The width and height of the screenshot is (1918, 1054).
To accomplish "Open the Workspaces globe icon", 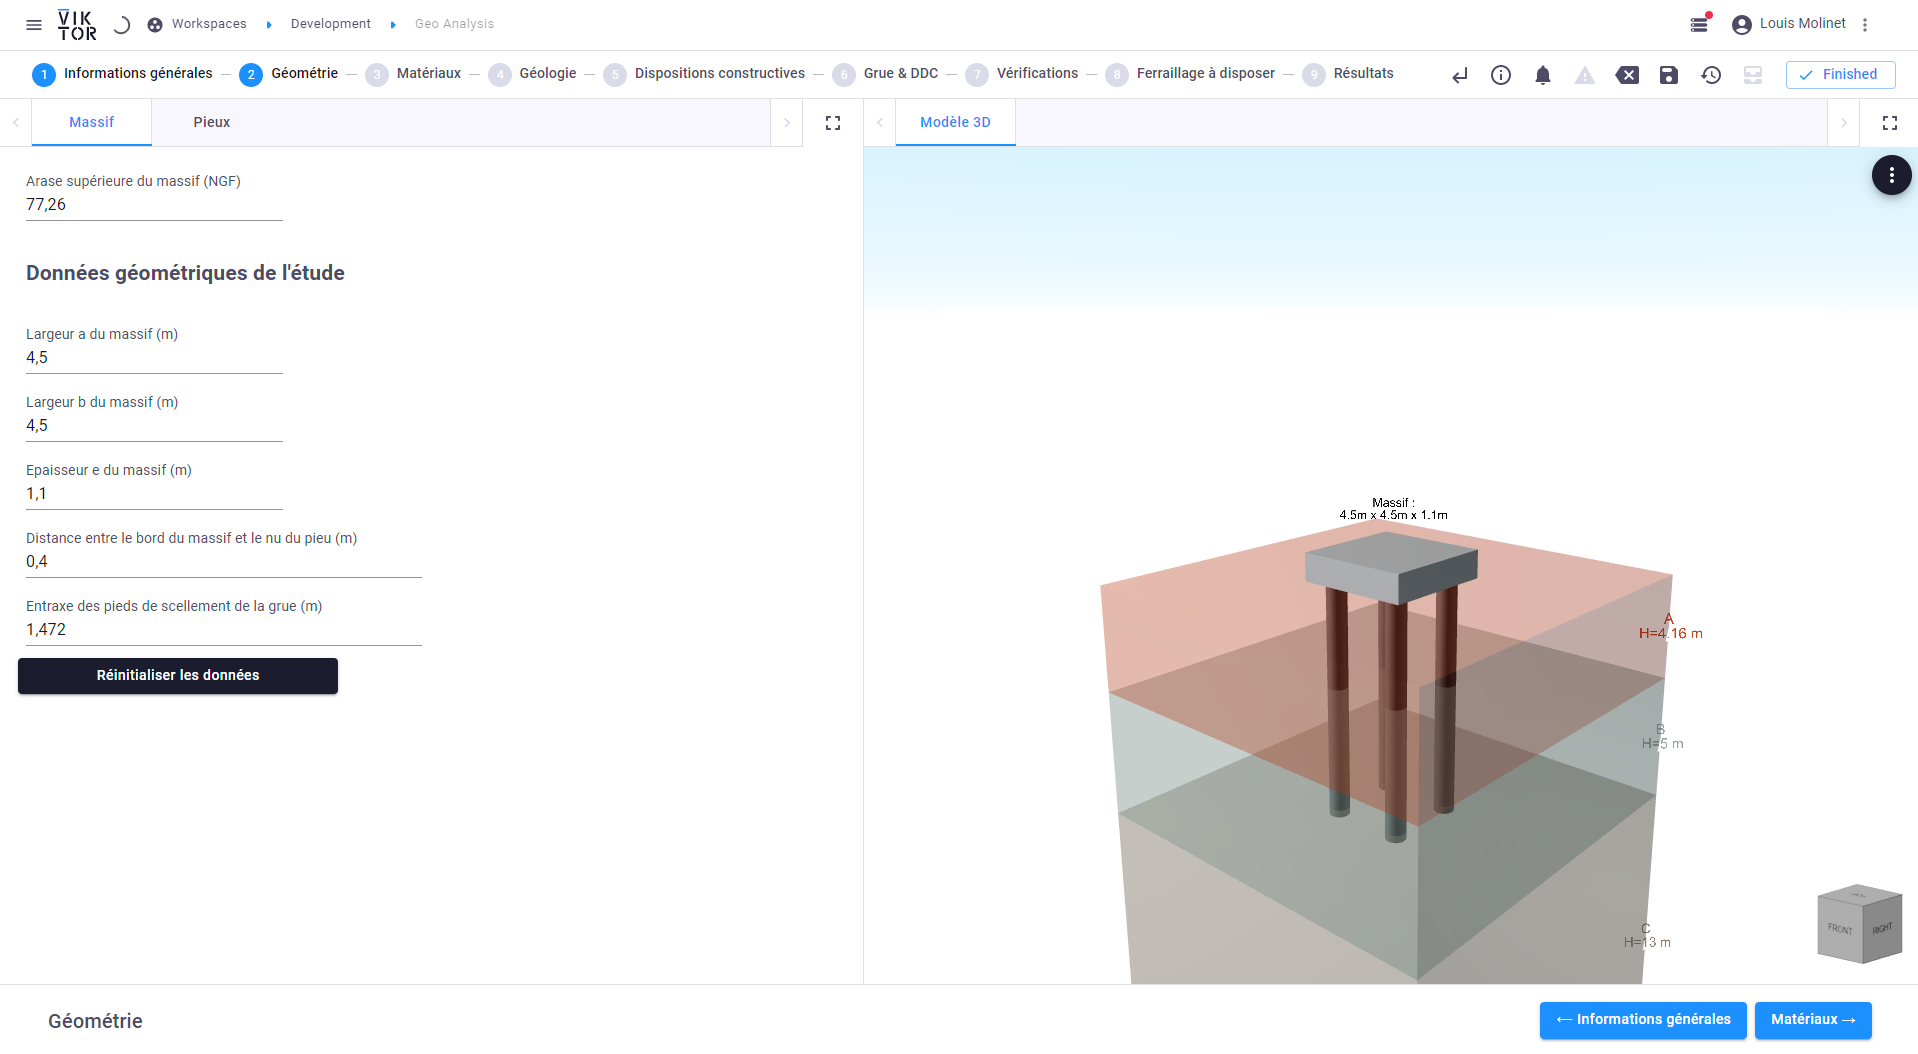I will click(155, 25).
